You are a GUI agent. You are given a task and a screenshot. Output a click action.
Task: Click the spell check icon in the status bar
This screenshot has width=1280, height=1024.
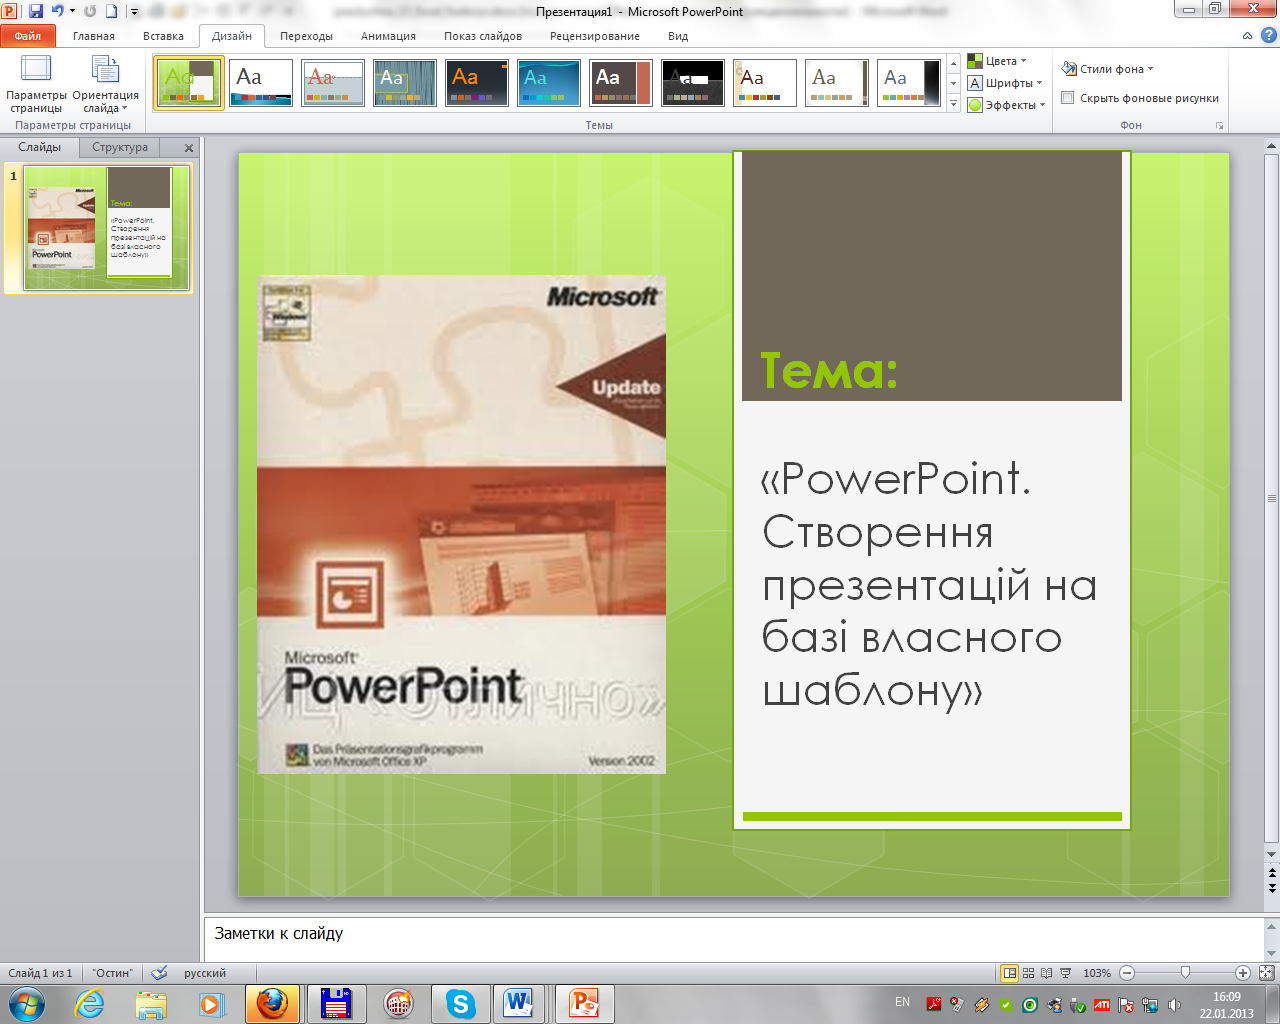coord(159,973)
